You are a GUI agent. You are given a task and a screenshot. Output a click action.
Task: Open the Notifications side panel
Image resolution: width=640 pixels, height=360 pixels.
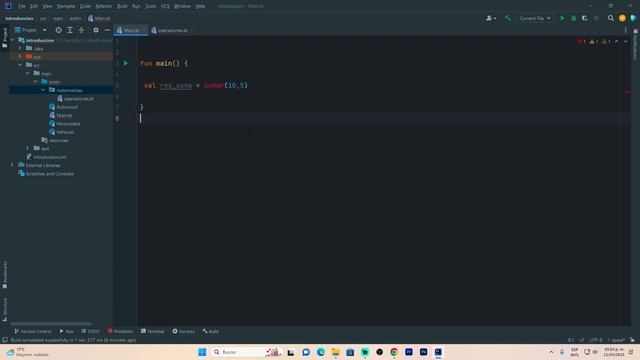(636, 45)
